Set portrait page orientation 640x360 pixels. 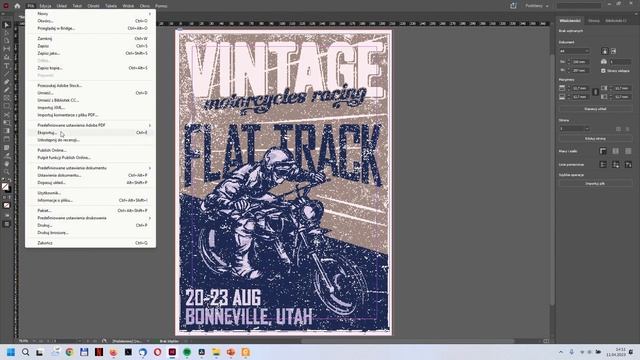point(604,51)
